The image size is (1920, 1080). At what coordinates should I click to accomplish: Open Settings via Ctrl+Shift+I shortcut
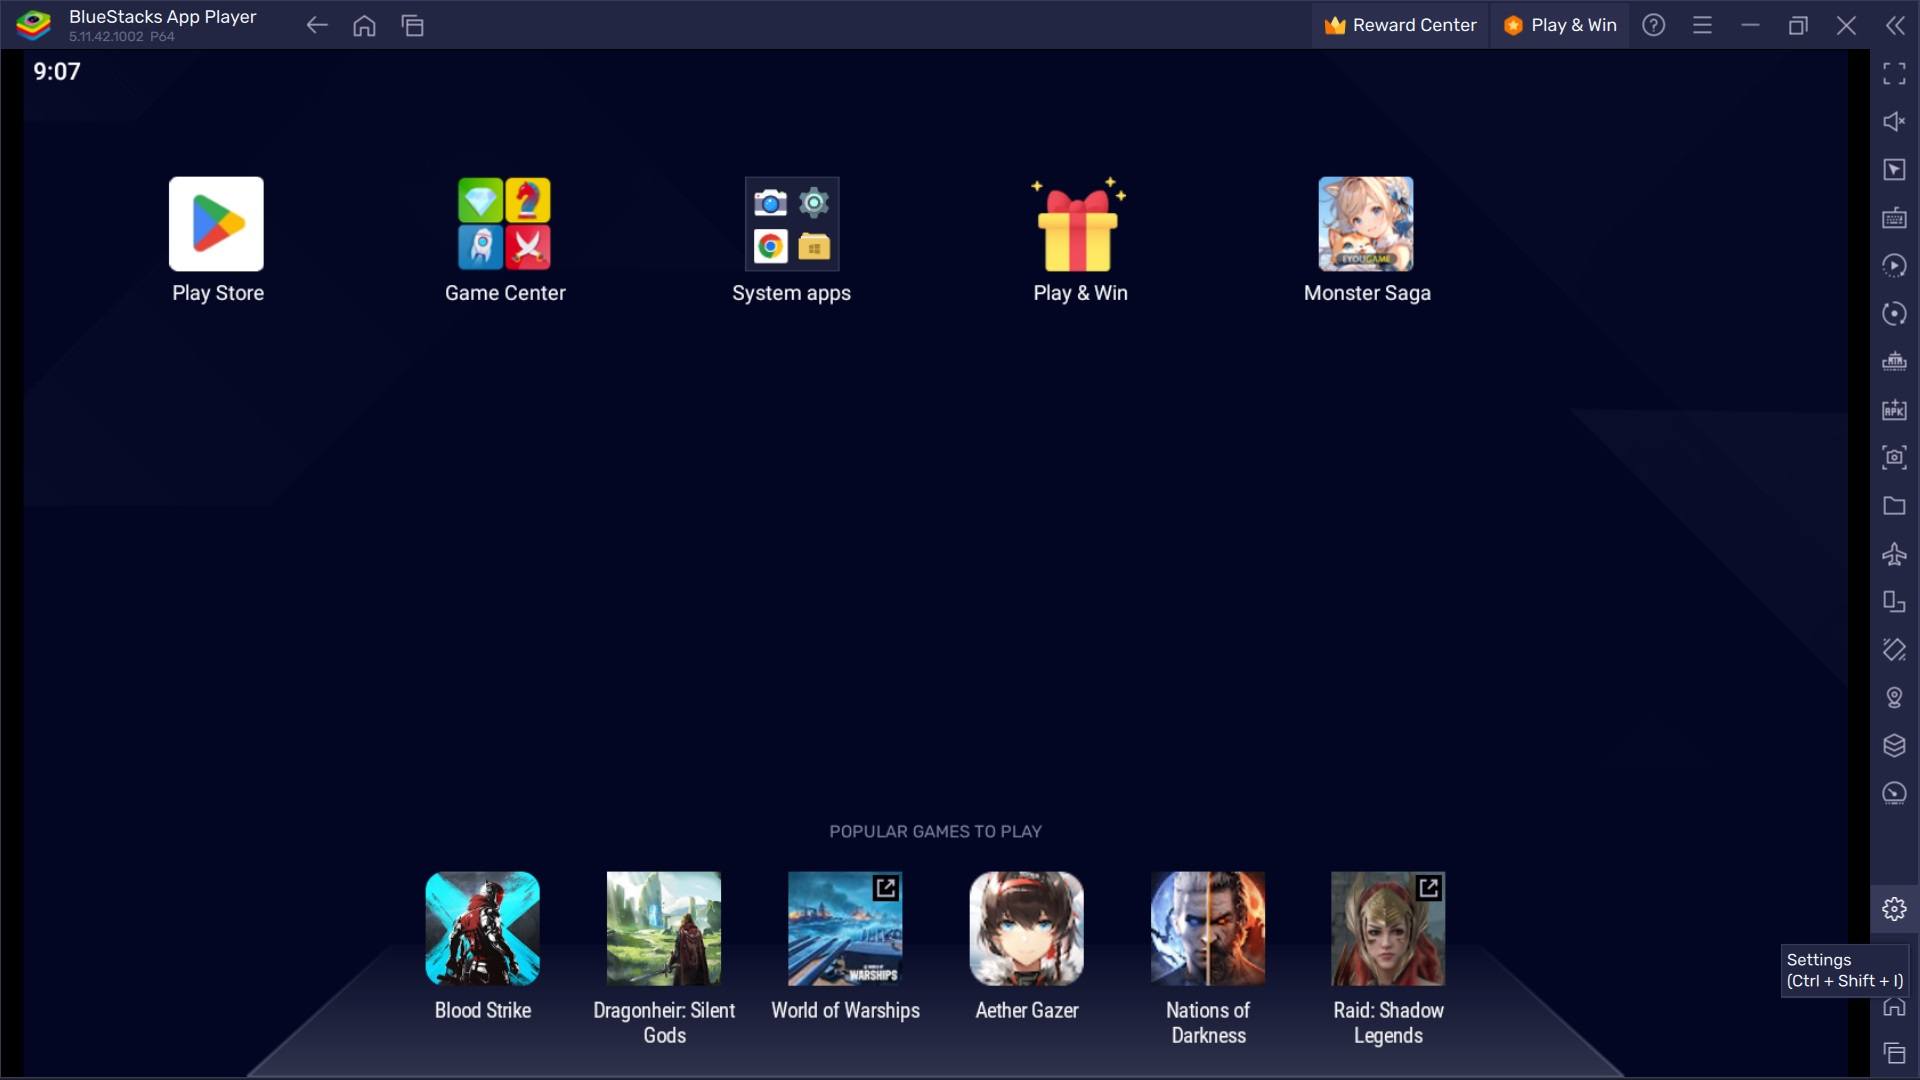click(x=1894, y=907)
